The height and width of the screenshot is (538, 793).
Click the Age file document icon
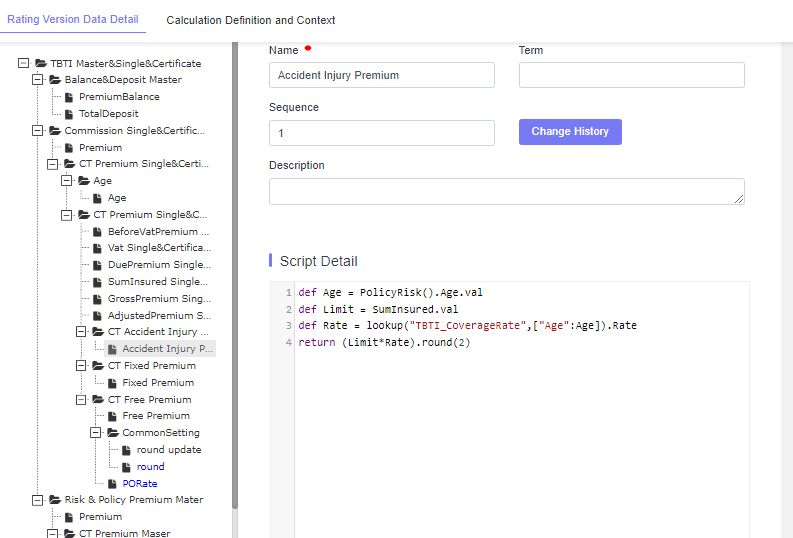pos(98,198)
